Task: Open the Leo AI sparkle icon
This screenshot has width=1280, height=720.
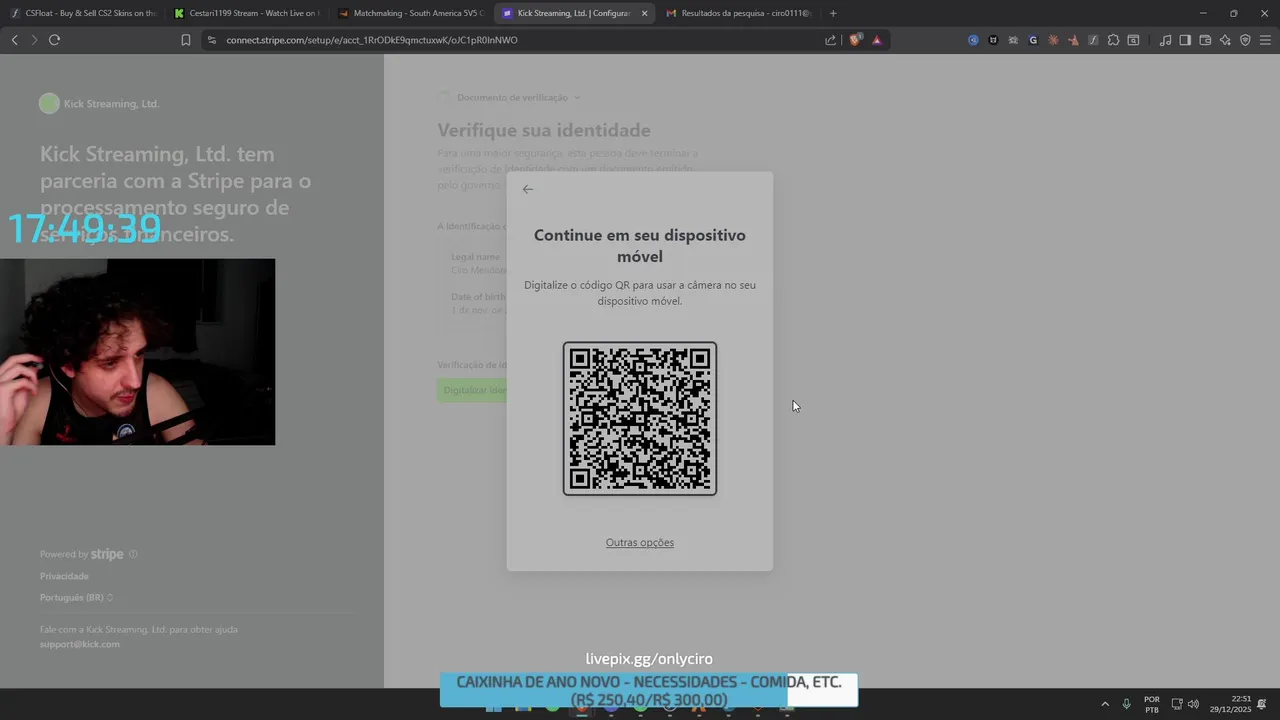Action: [x=1225, y=40]
